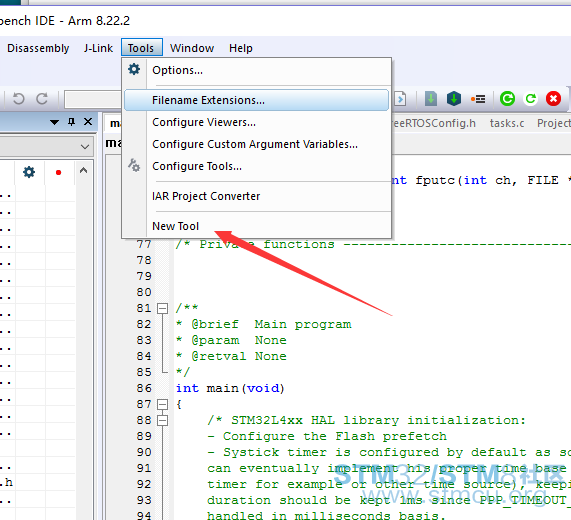Pin the workspace panel
The height and width of the screenshot is (520, 571).
pyautogui.click(x=71, y=122)
